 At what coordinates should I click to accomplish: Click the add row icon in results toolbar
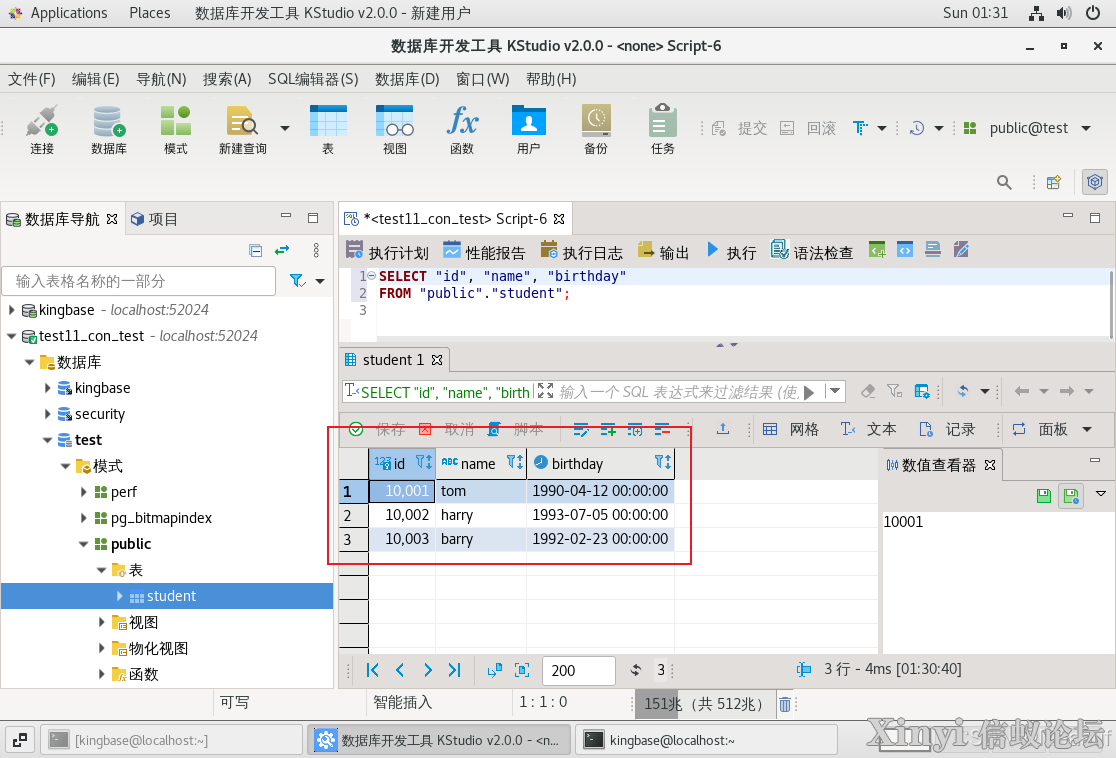608,429
